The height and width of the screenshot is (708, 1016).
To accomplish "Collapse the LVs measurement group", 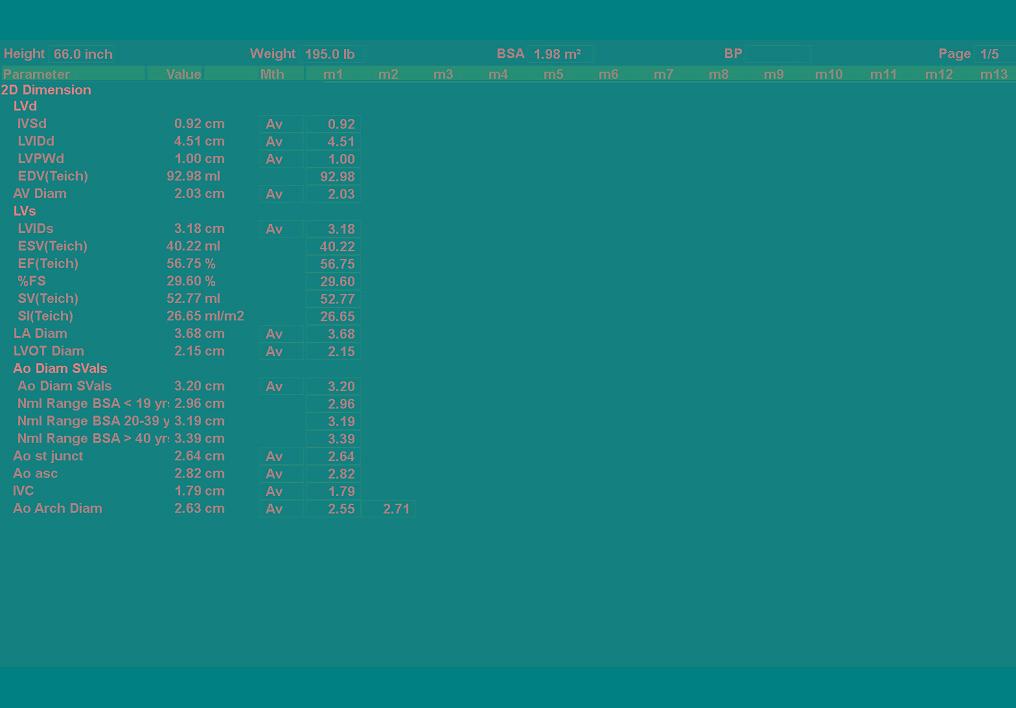I will [25, 211].
